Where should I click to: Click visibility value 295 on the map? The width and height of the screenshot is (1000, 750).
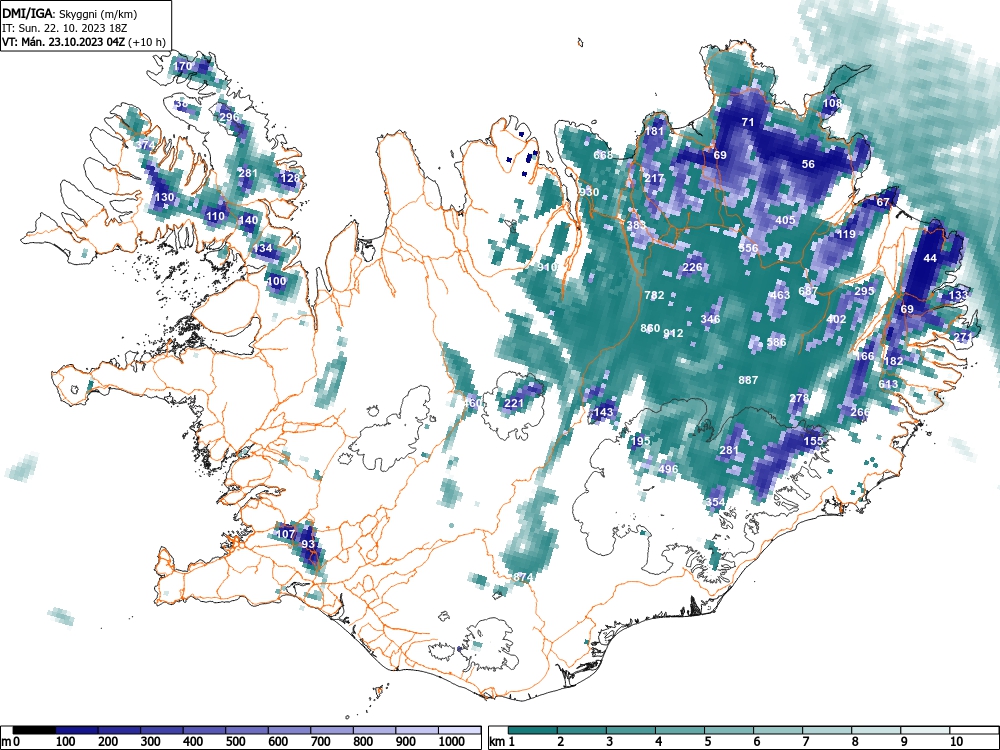coord(864,291)
